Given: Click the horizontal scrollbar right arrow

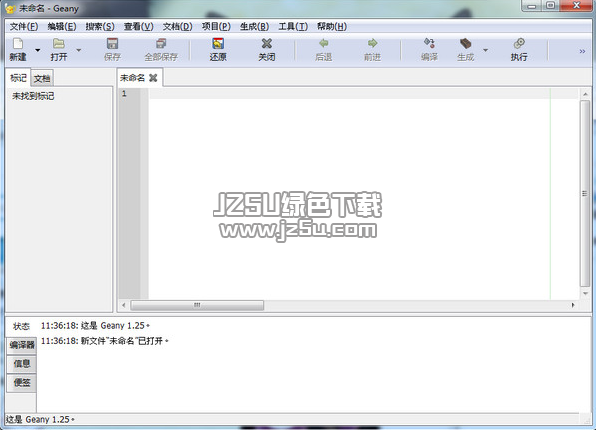Looking at the screenshot, I should coord(573,305).
